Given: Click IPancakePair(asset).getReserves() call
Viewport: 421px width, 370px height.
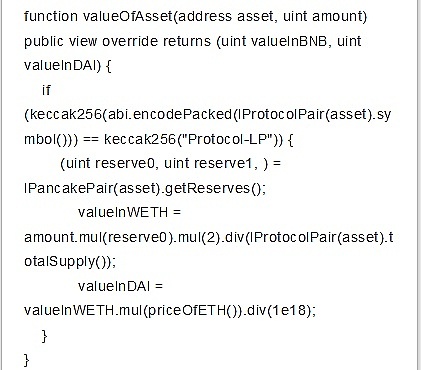Looking at the screenshot, I should 145,188.
